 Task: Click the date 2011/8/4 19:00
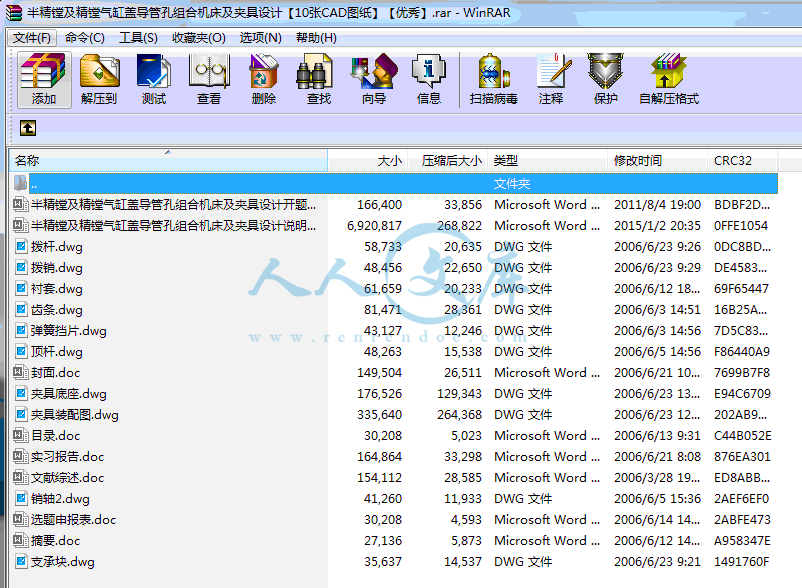point(657,205)
